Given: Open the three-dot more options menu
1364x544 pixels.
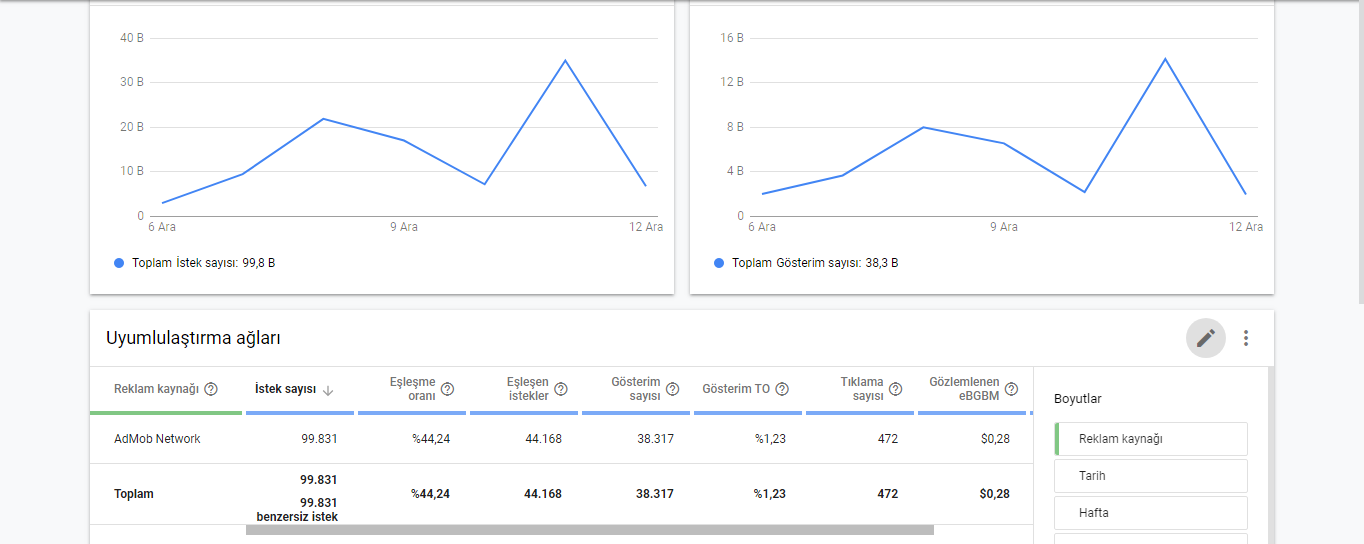Looking at the screenshot, I should click(x=1246, y=338).
